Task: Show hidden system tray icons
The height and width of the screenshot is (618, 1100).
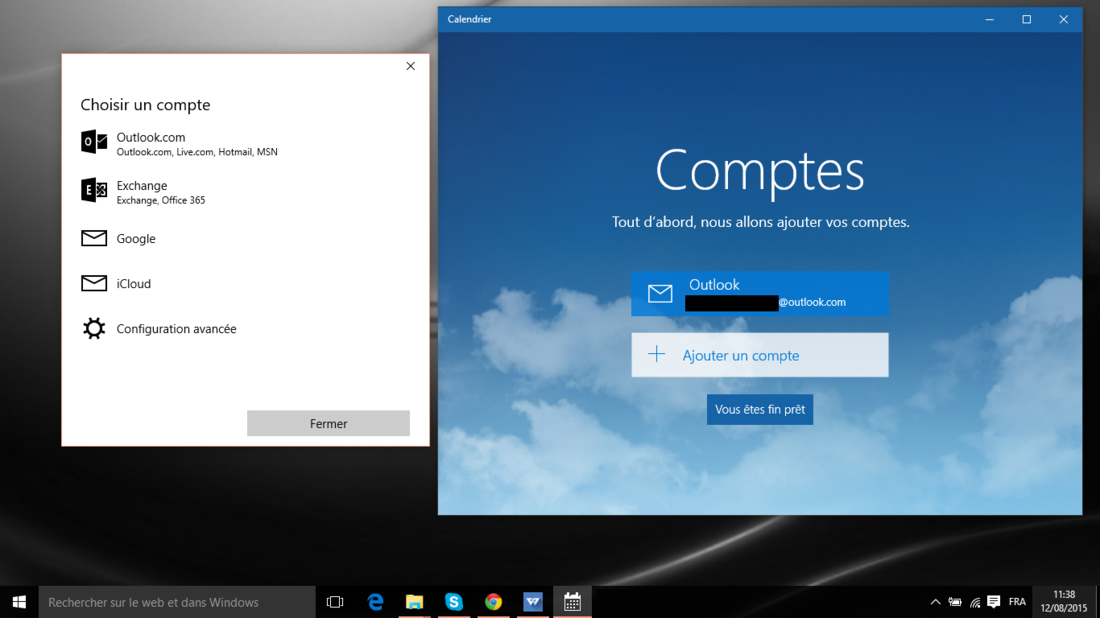Action: pyautogui.click(x=935, y=602)
